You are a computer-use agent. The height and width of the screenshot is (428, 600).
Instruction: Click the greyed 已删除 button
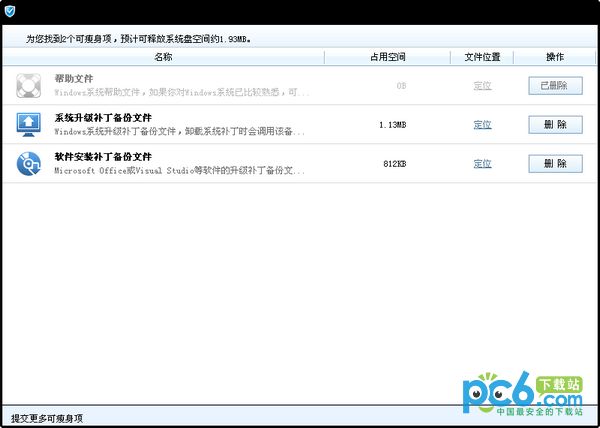(x=555, y=86)
